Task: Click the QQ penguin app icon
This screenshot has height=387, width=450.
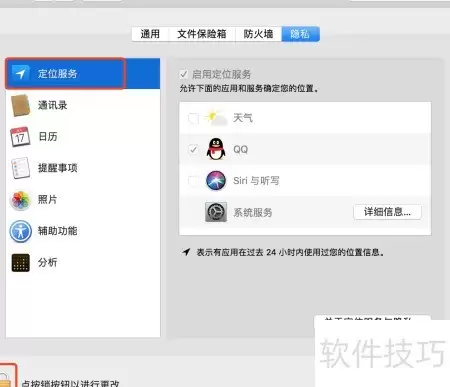Action: point(216,149)
